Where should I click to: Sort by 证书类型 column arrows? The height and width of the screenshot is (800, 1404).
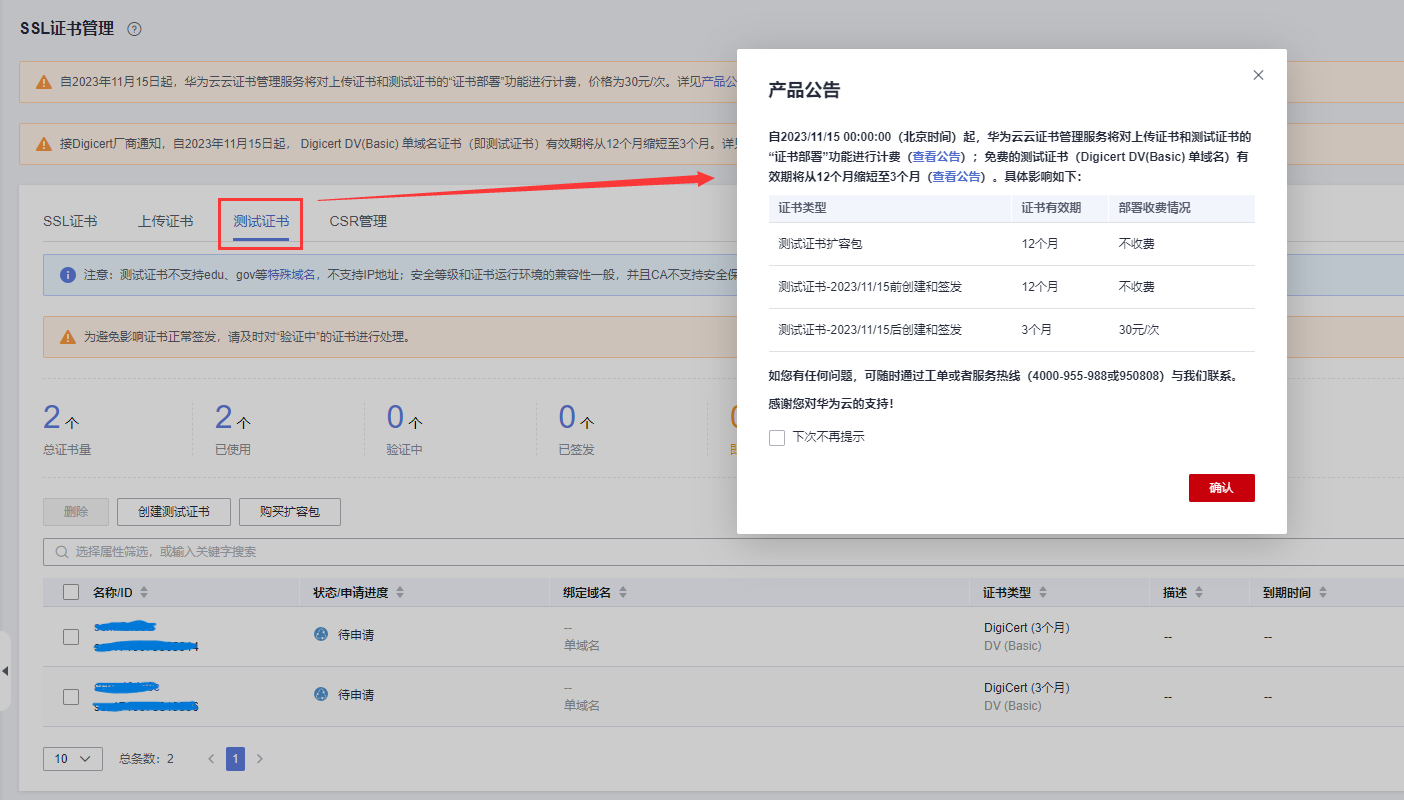click(x=1042, y=593)
